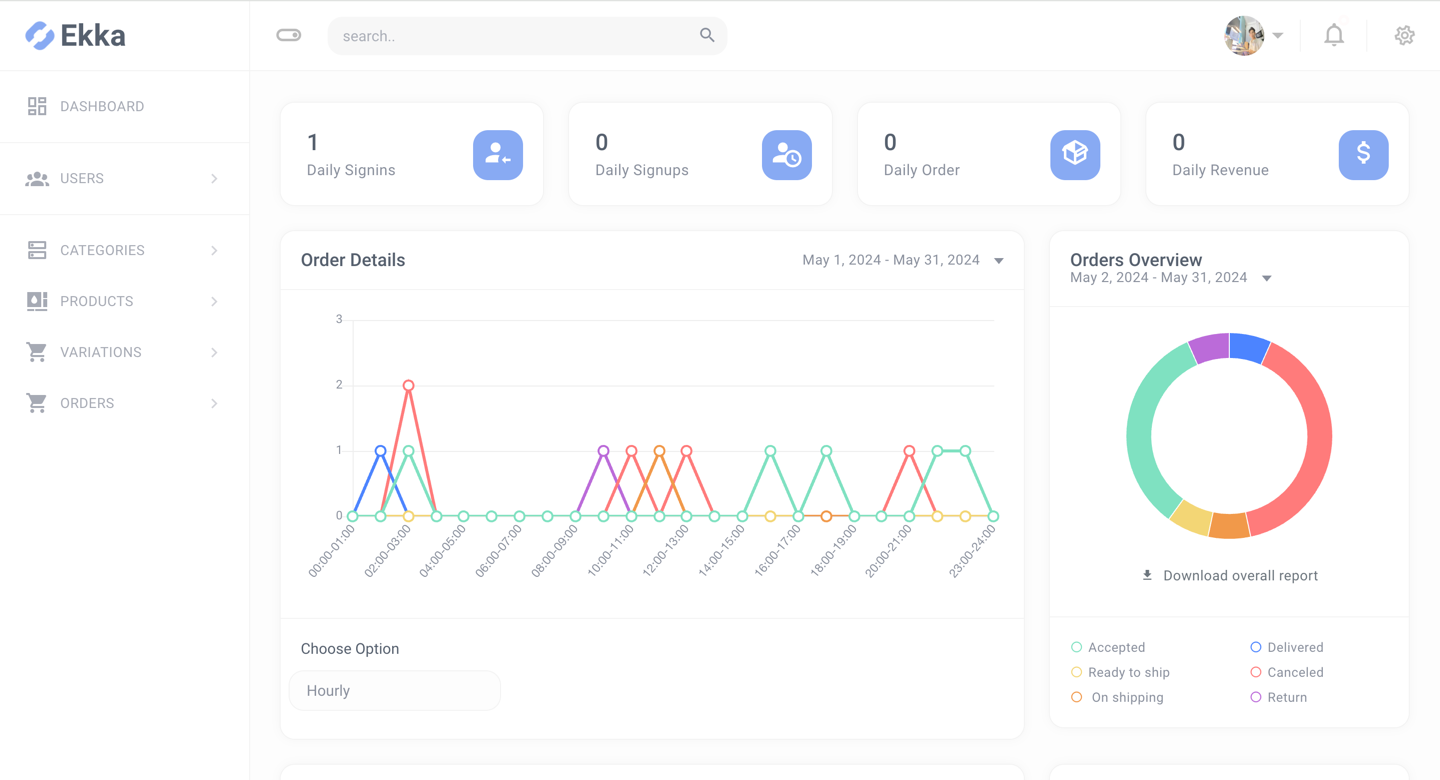The height and width of the screenshot is (780, 1440).
Task: Click the Ekka logo icon
Action: tap(40, 36)
